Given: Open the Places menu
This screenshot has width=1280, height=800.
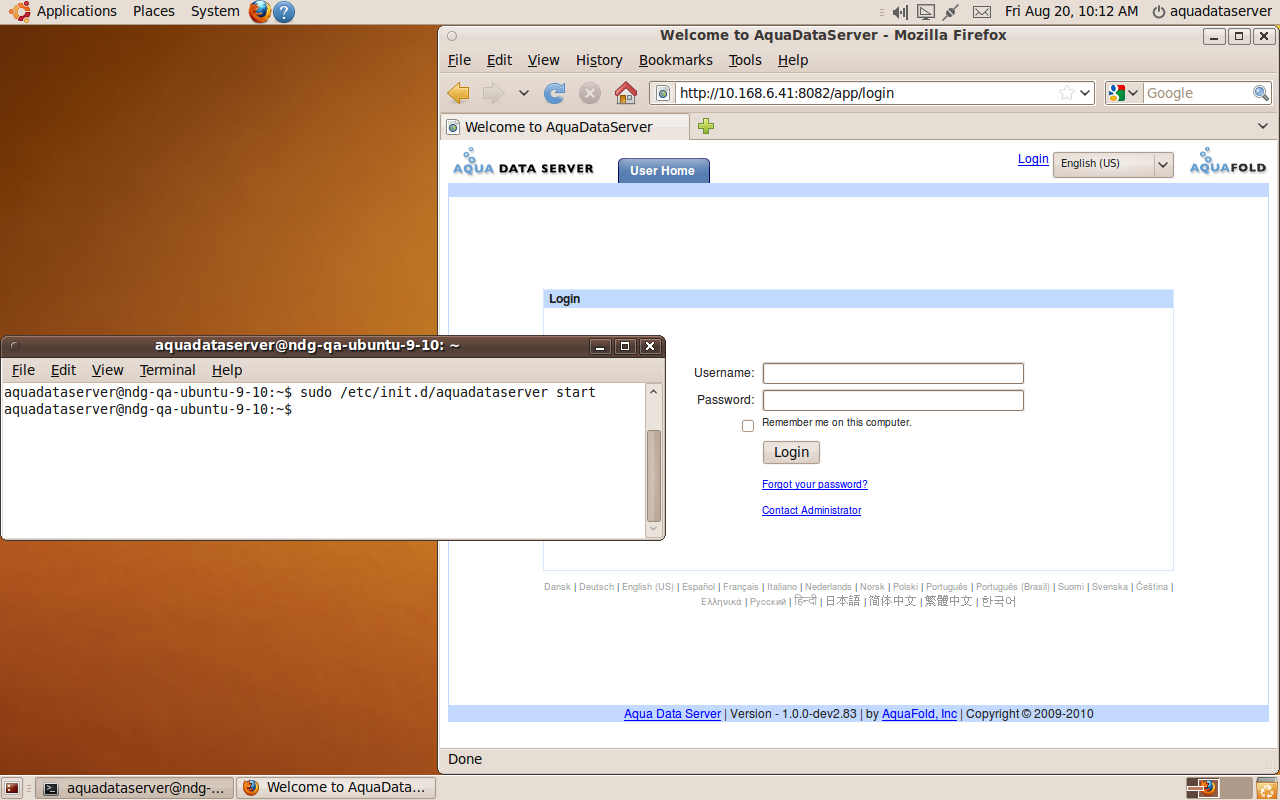Looking at the screenshot, I should tap(154, 11).
